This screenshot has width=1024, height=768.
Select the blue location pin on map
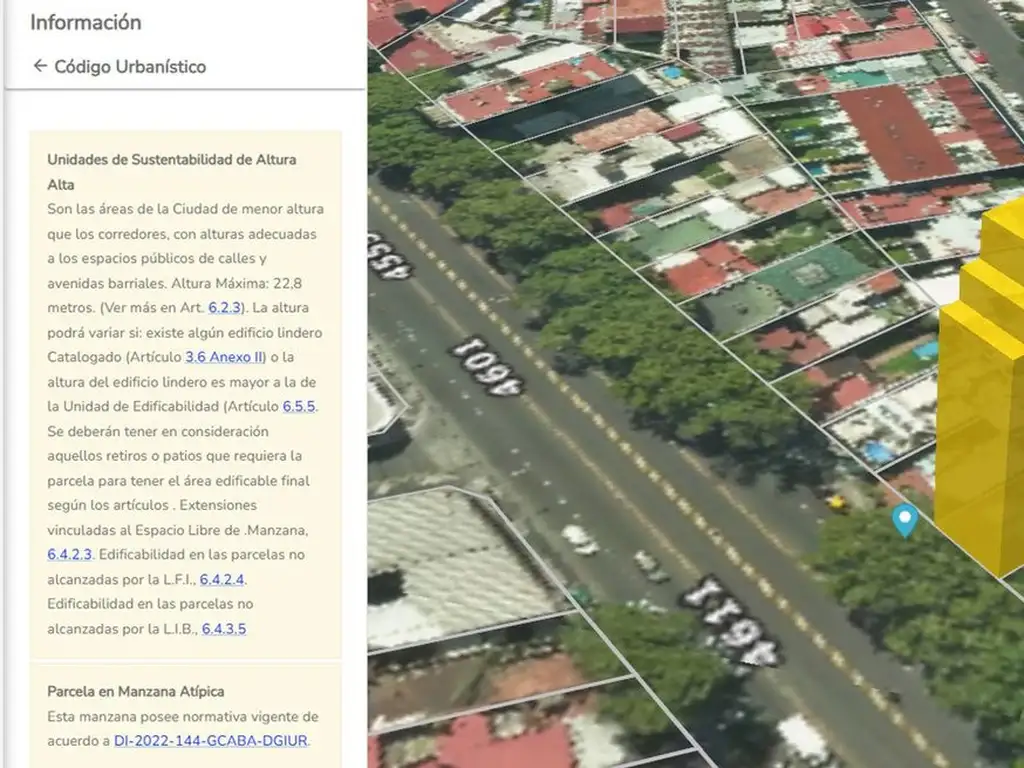coord(905,519)
